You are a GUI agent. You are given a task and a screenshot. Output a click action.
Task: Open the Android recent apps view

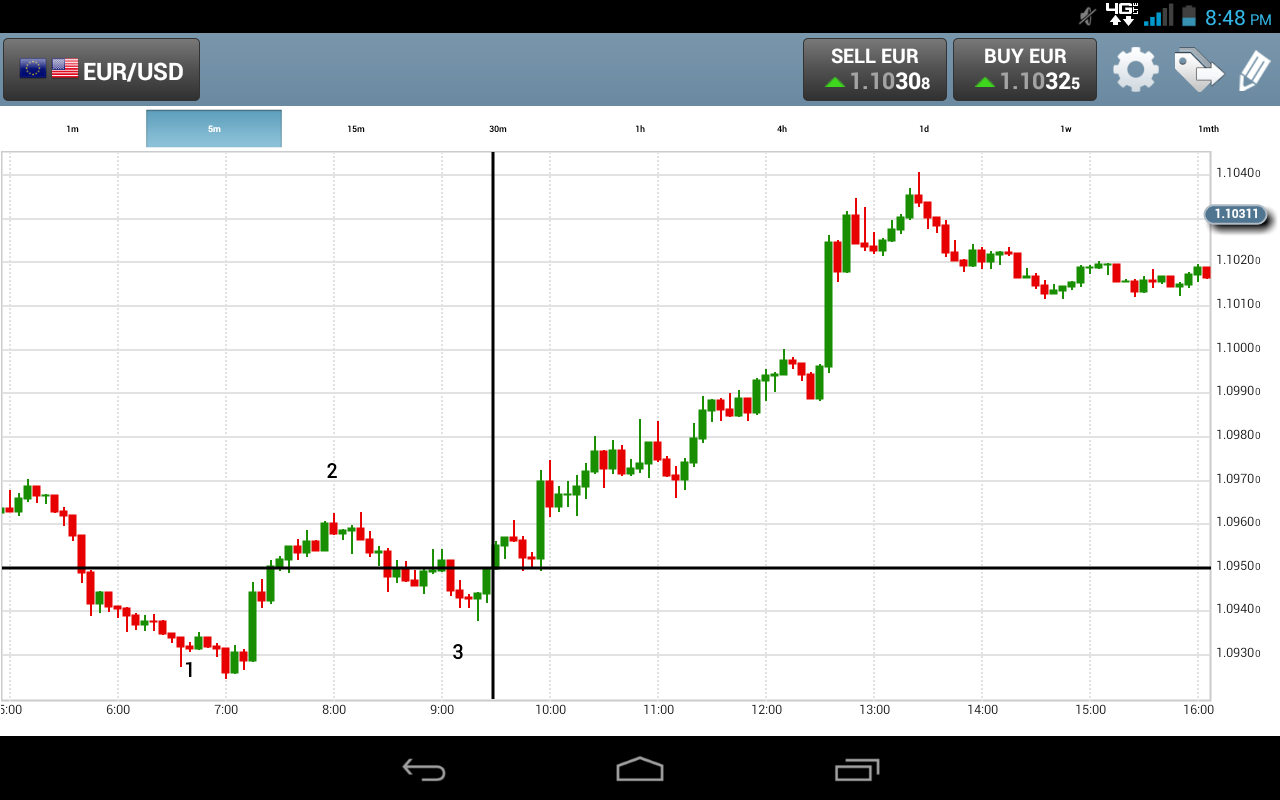coord(857,769)
